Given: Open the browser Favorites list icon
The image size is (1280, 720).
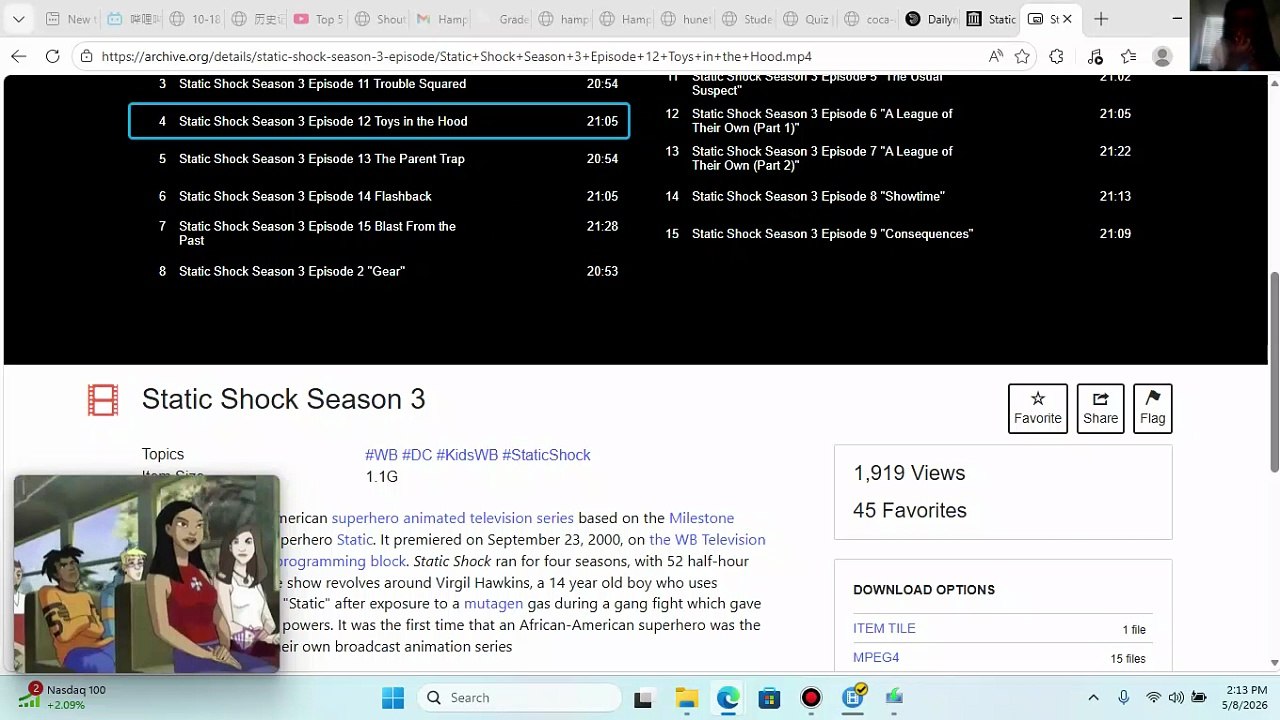Looking at the screenshot, I should click(x=1128, y=57).
